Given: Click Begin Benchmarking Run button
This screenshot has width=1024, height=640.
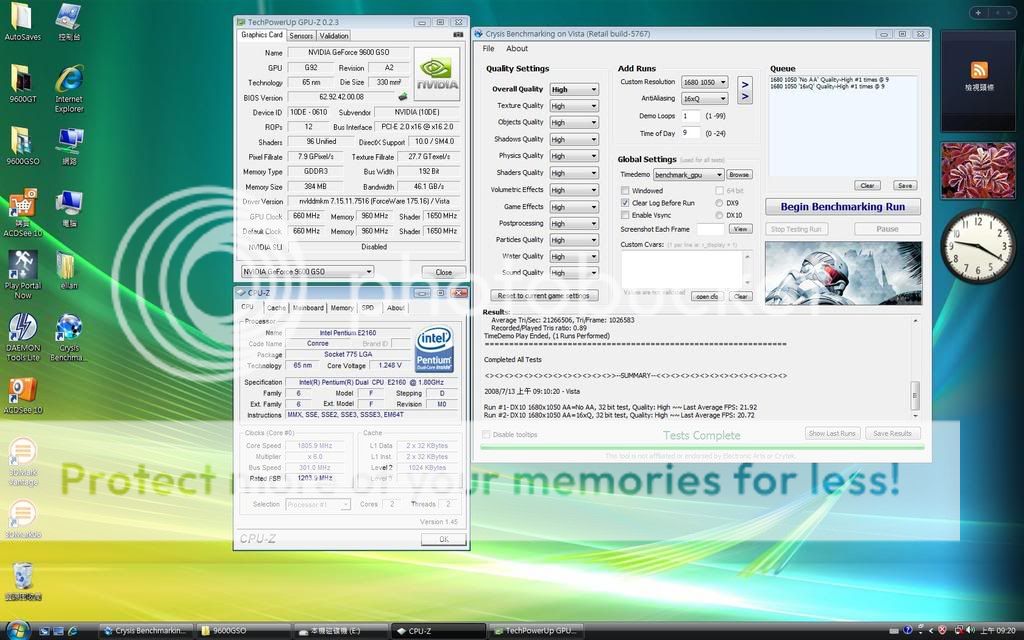Looking at the screenshot, I should (x=842, y=207).
